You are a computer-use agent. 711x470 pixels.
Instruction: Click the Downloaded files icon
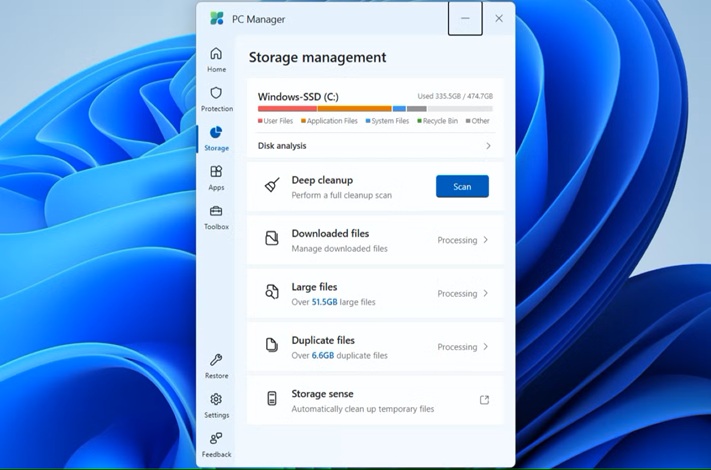point(272,238)
